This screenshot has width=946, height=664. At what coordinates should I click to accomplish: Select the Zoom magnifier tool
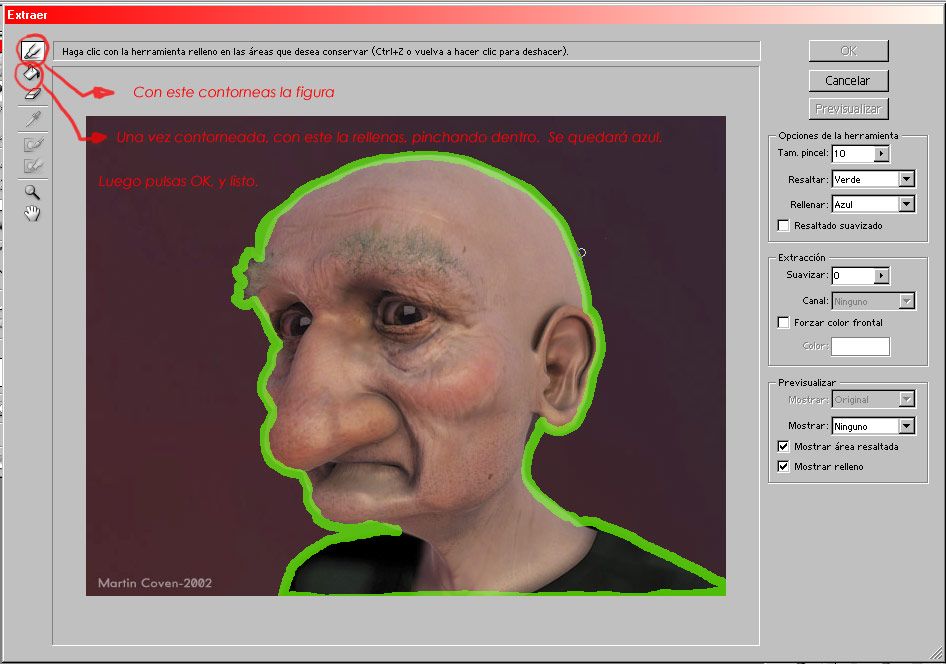[32, 192]
